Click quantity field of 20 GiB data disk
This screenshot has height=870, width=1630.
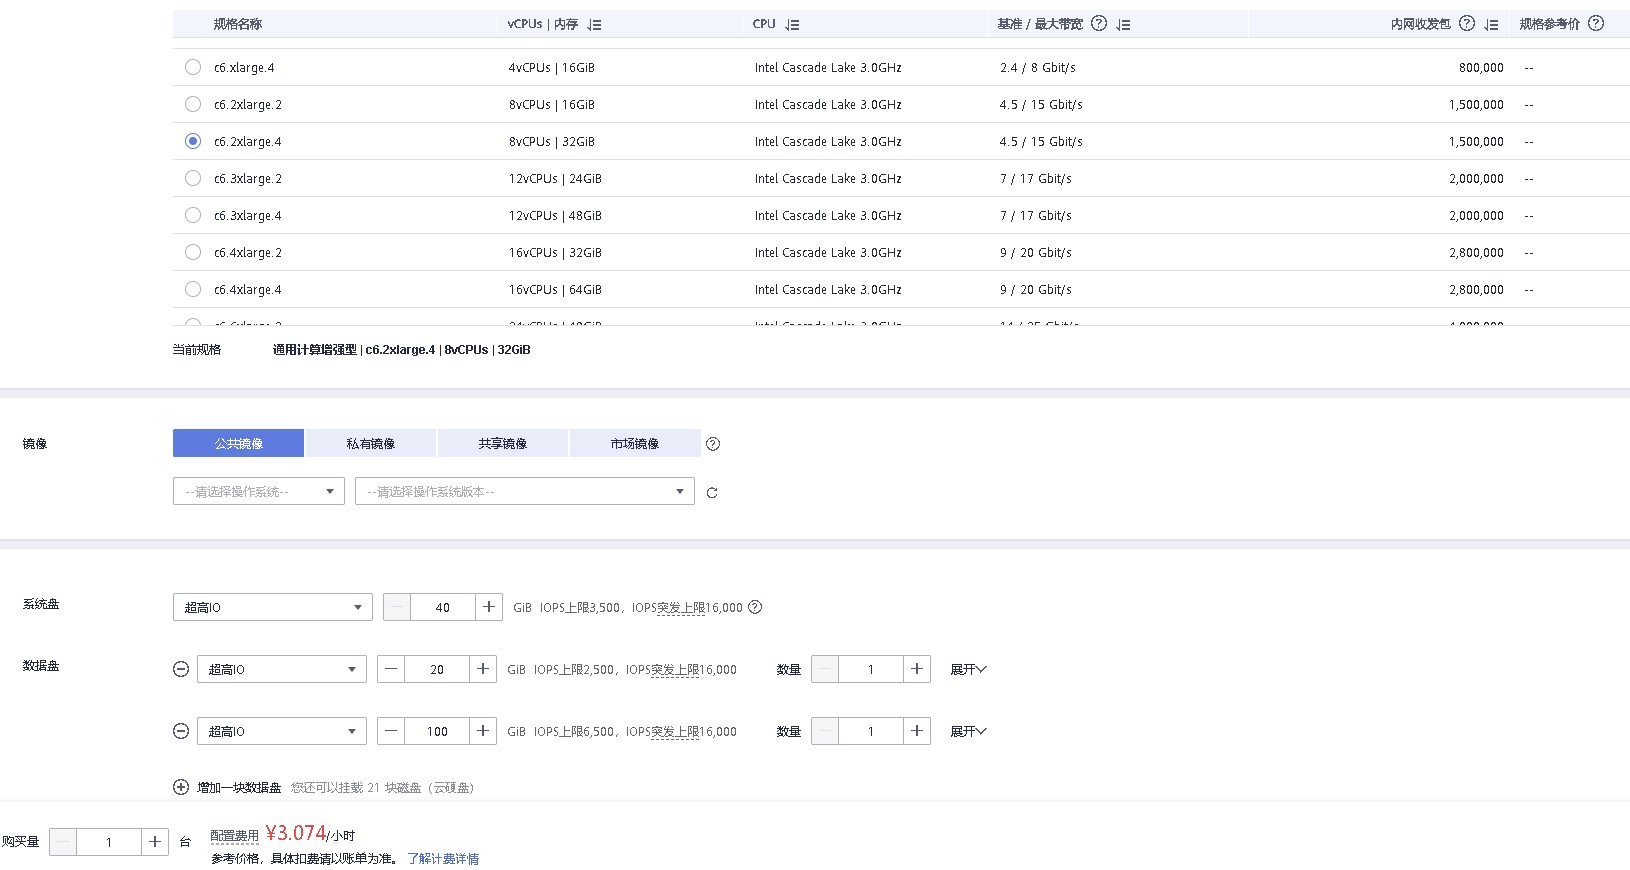(x=871, y=669)
